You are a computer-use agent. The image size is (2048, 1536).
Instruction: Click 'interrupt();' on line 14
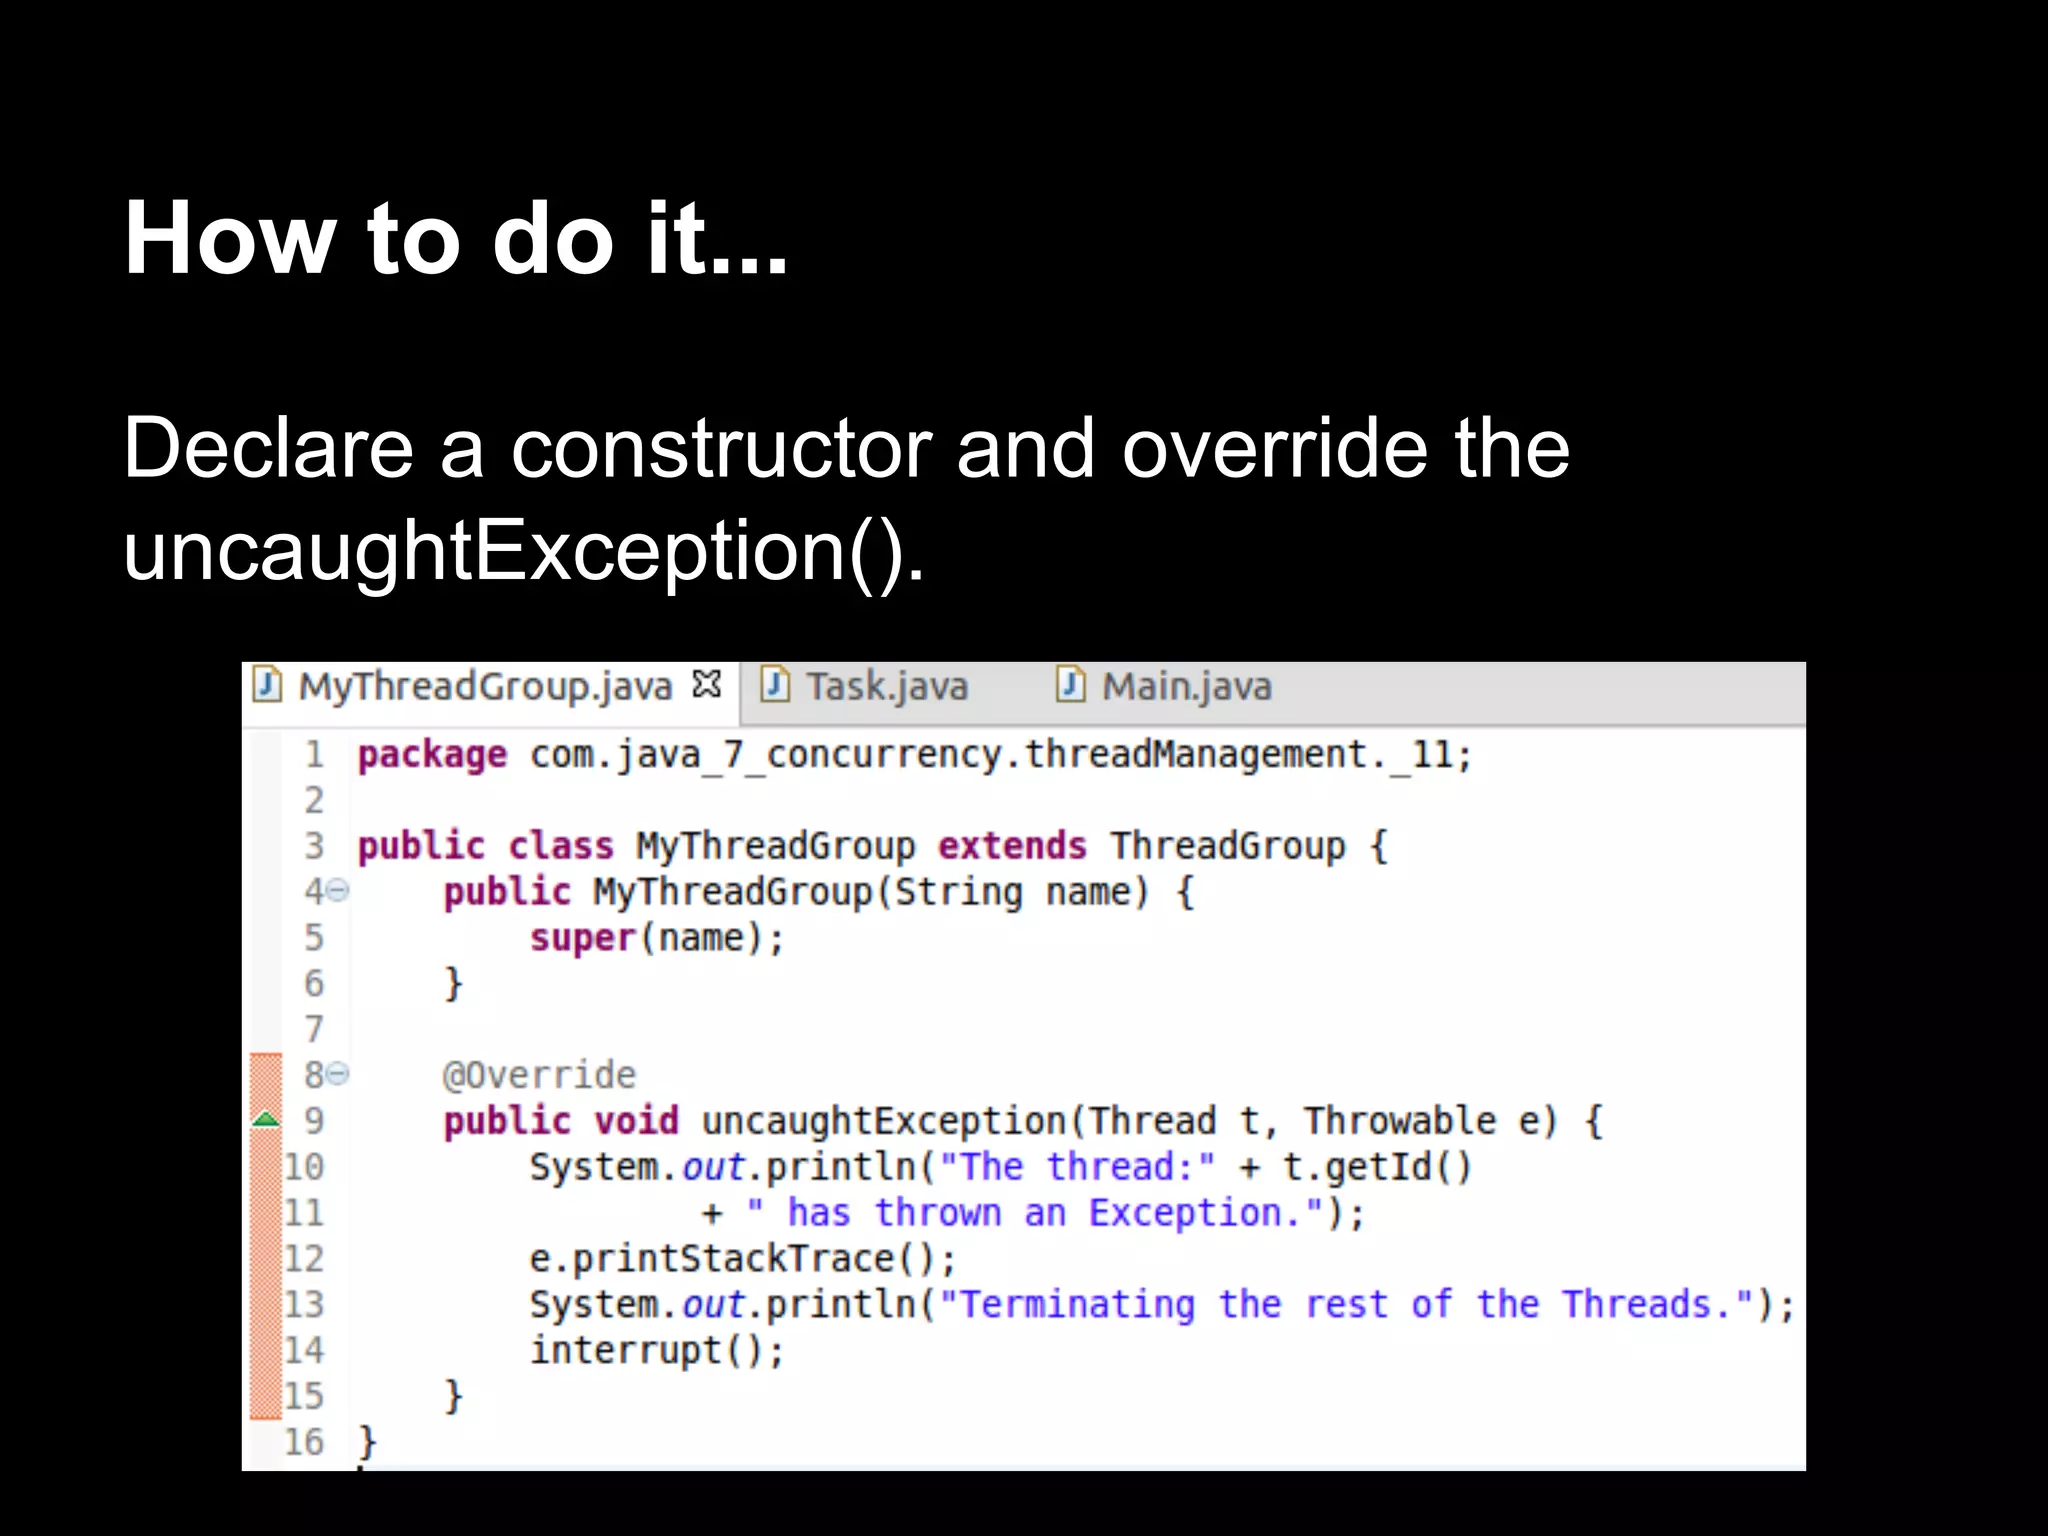pos(657,1351)
